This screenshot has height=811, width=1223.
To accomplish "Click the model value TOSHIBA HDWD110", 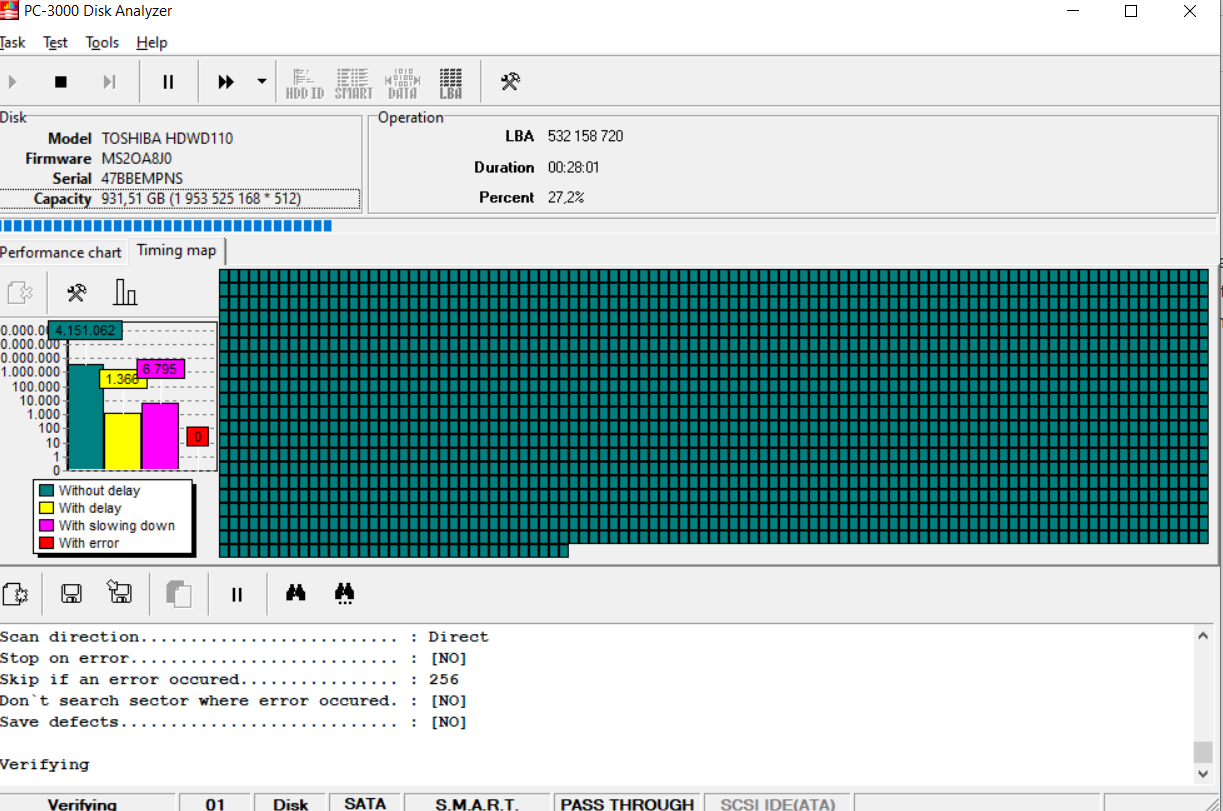I will (167, 138).
